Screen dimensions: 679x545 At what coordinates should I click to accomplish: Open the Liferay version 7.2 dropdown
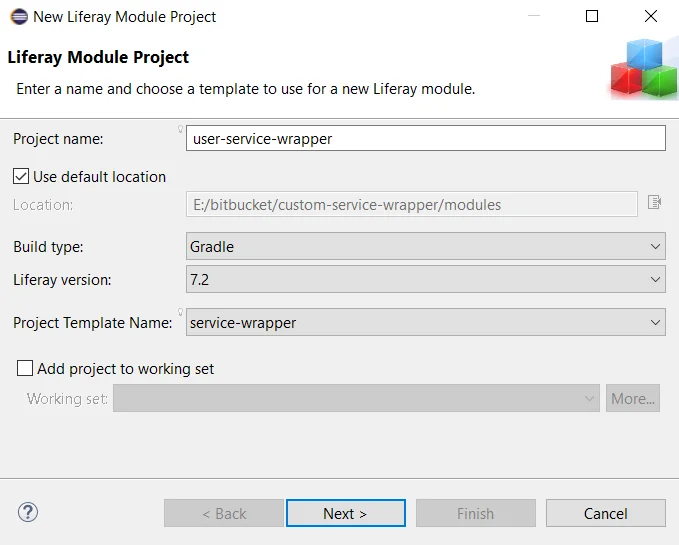[426, 279]
